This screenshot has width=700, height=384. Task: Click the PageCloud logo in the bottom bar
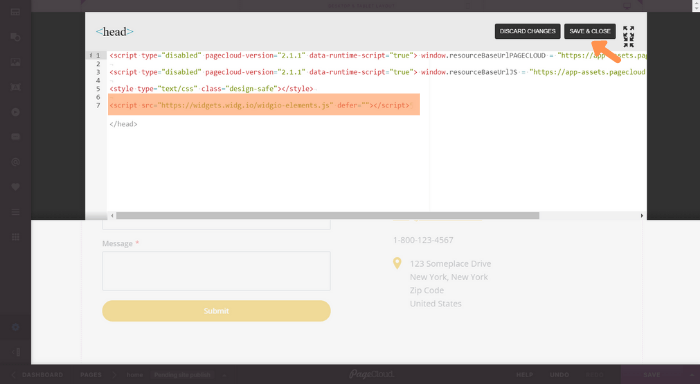click(371, 374)
